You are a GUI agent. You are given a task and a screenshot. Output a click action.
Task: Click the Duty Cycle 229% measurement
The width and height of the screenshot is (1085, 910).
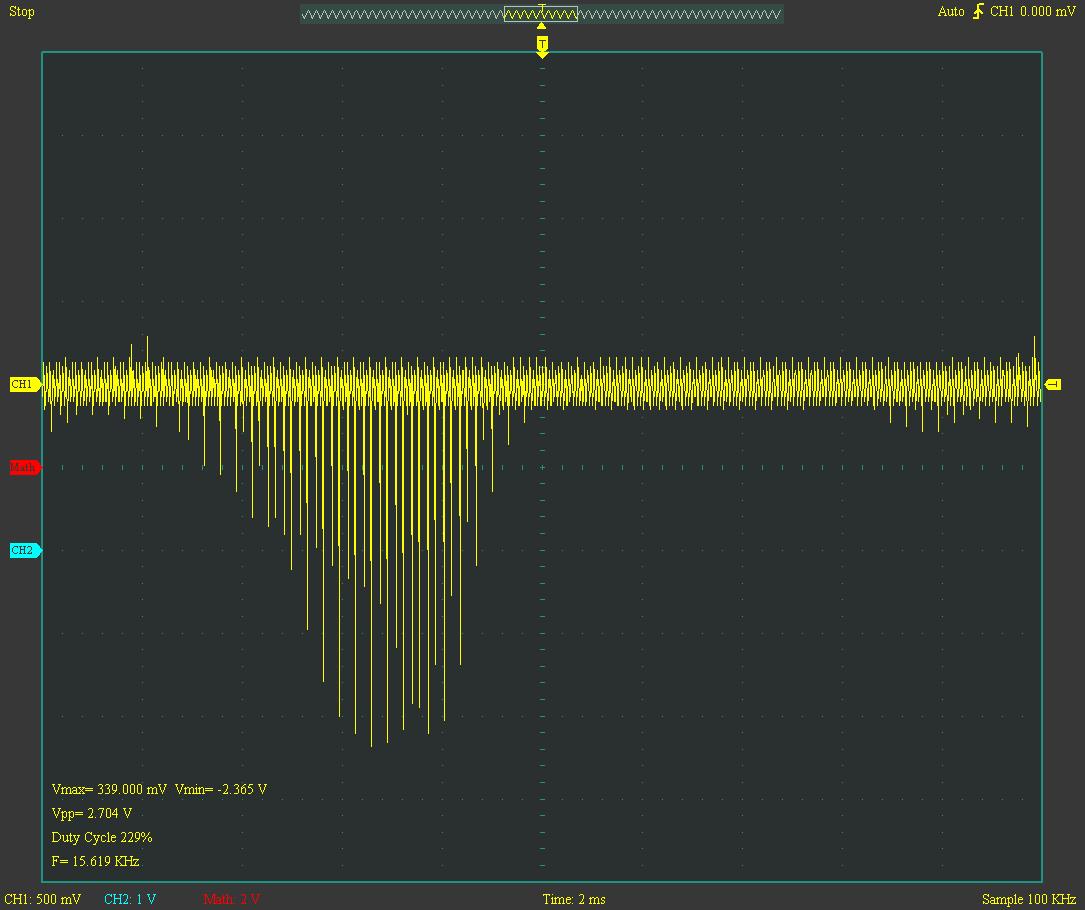[102, 837]
